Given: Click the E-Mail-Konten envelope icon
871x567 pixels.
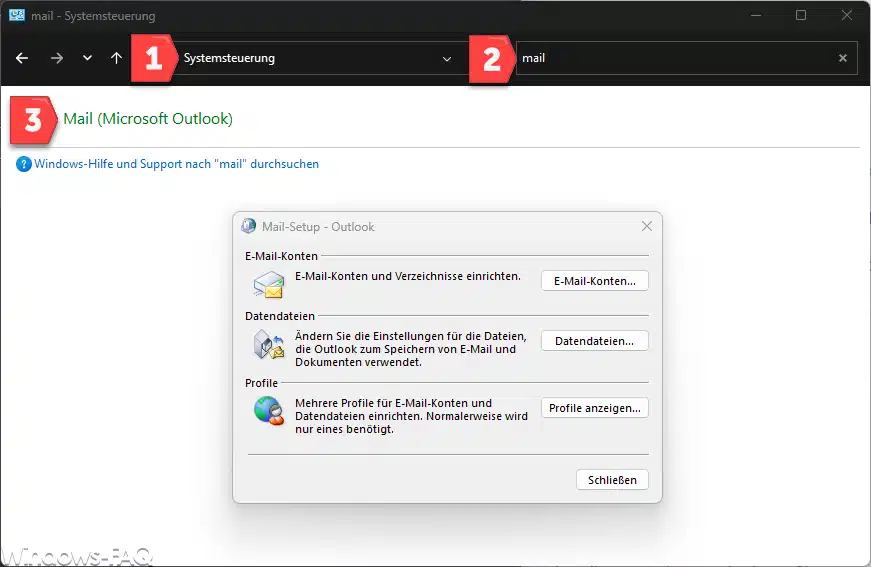Looking at the screenshot, I should [269, 284].
